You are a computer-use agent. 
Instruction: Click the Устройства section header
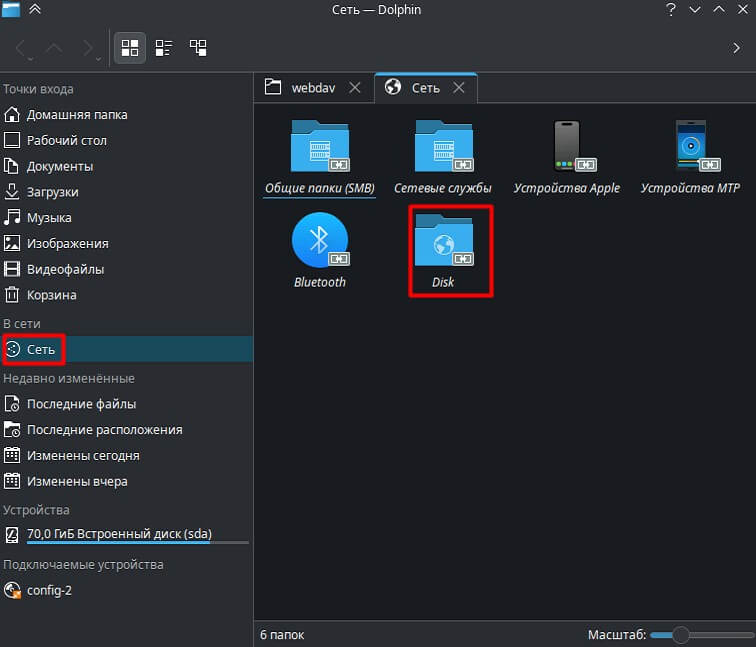[x=36, y=510]
